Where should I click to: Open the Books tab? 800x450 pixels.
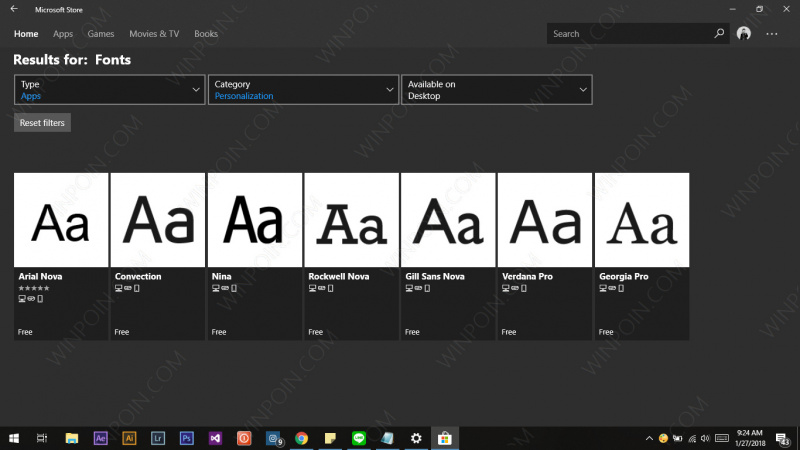click(x=206, y=34)
